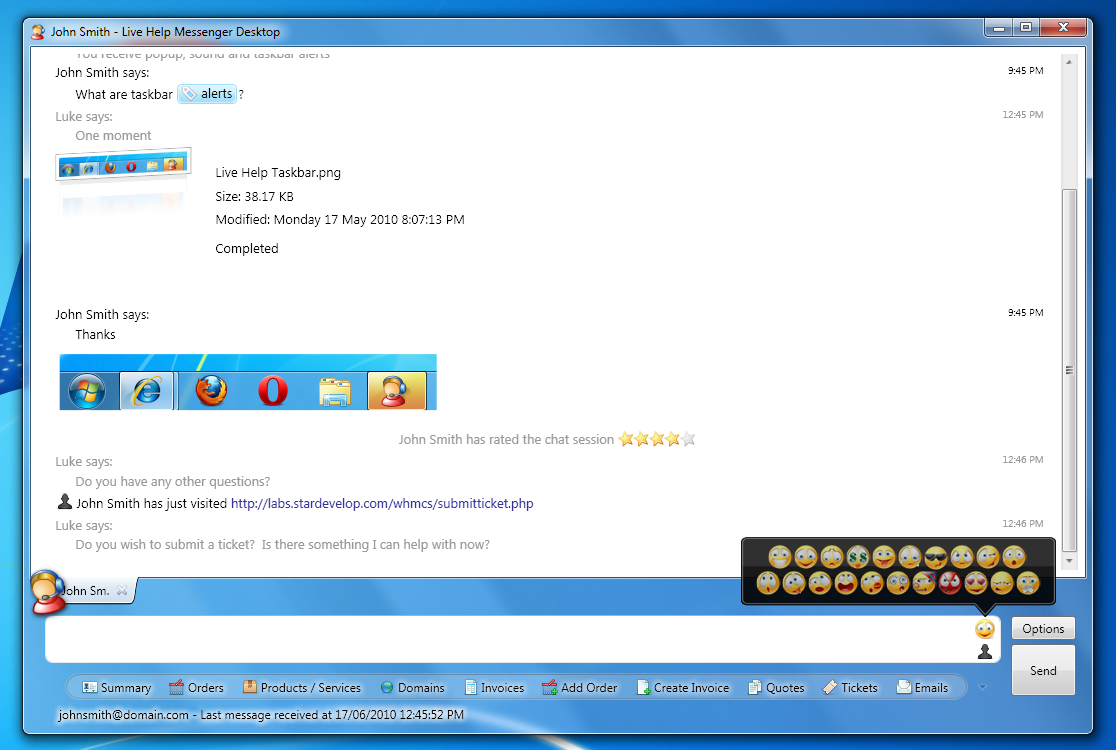
Task: Pick the dollar-sign eyes emoticon
Action: (858, 557)
